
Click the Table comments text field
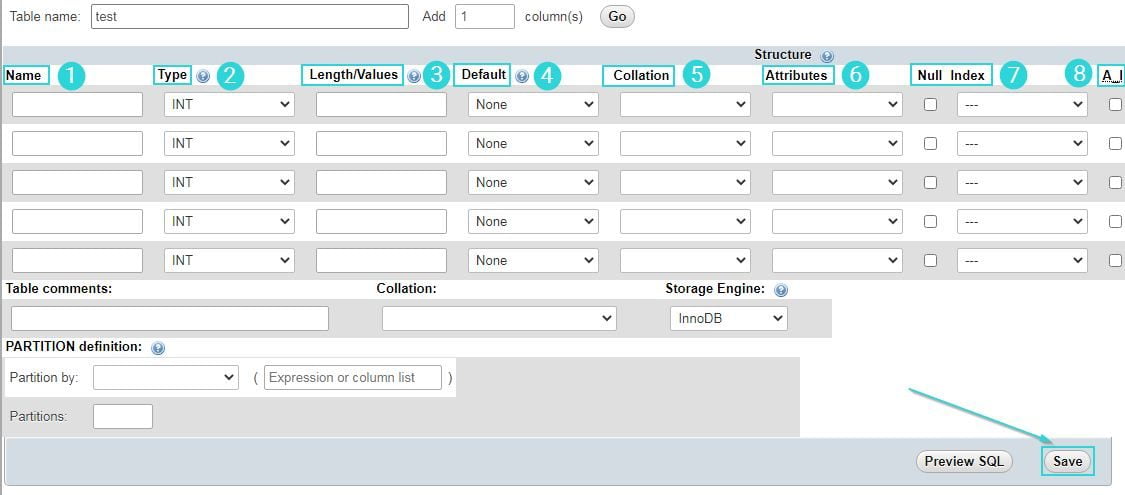[170, 319]
